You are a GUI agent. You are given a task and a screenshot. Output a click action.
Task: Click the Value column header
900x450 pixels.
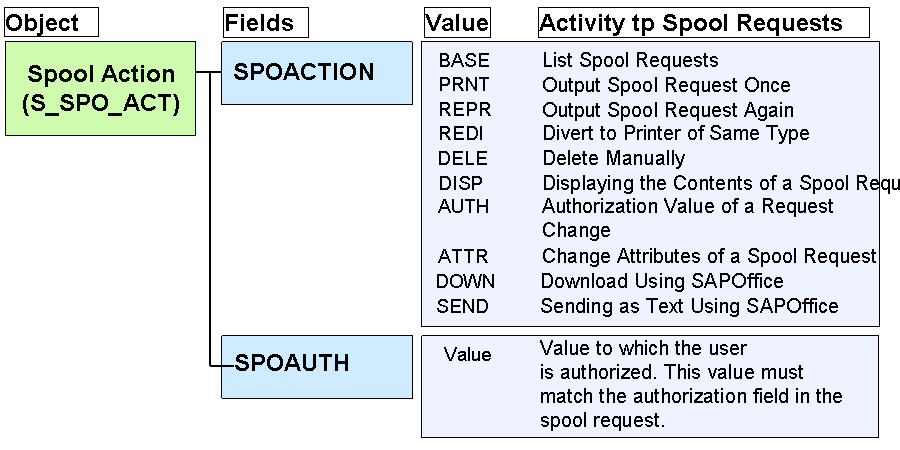[457, 22]
